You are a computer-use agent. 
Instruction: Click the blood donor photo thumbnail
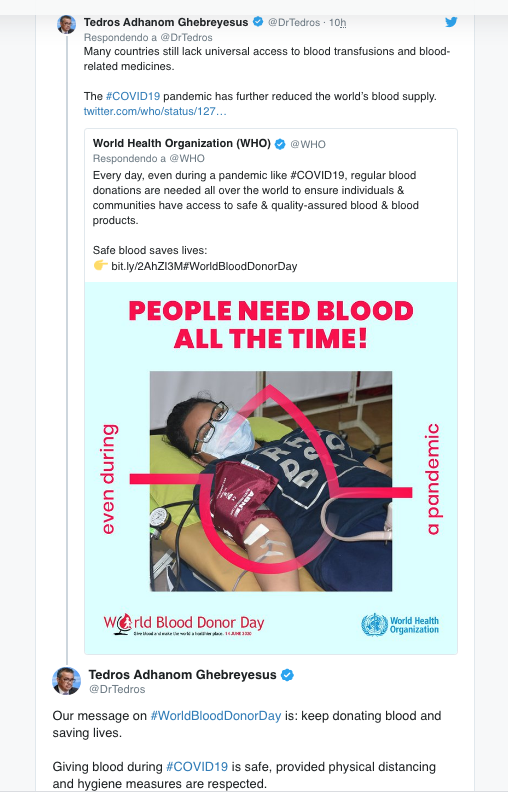tap(271, 481)
